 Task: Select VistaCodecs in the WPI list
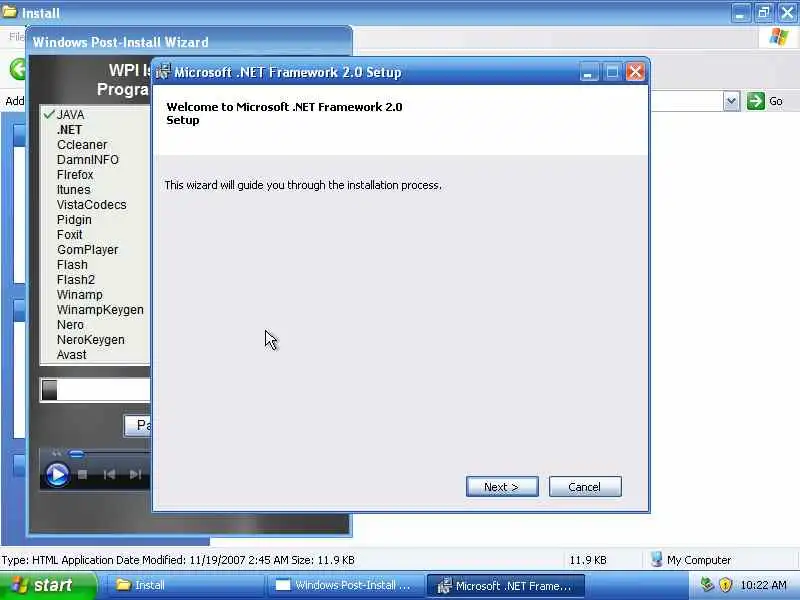tap(92, 205)
